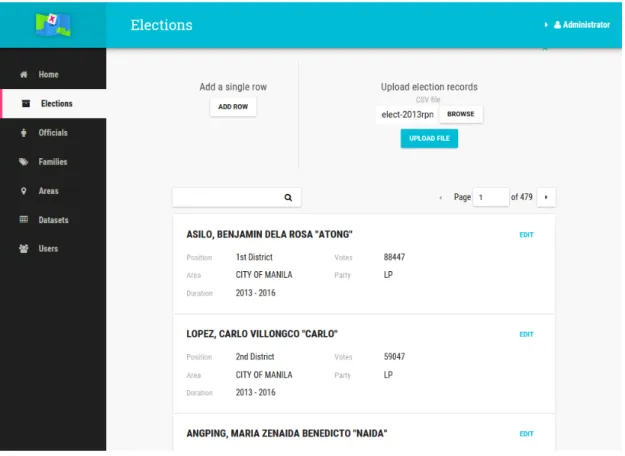Click the name LOPEZ, CARLO VILLONGCO "CARLO"
The width and height of the screenshot is (625, 456).
[262, 334]
